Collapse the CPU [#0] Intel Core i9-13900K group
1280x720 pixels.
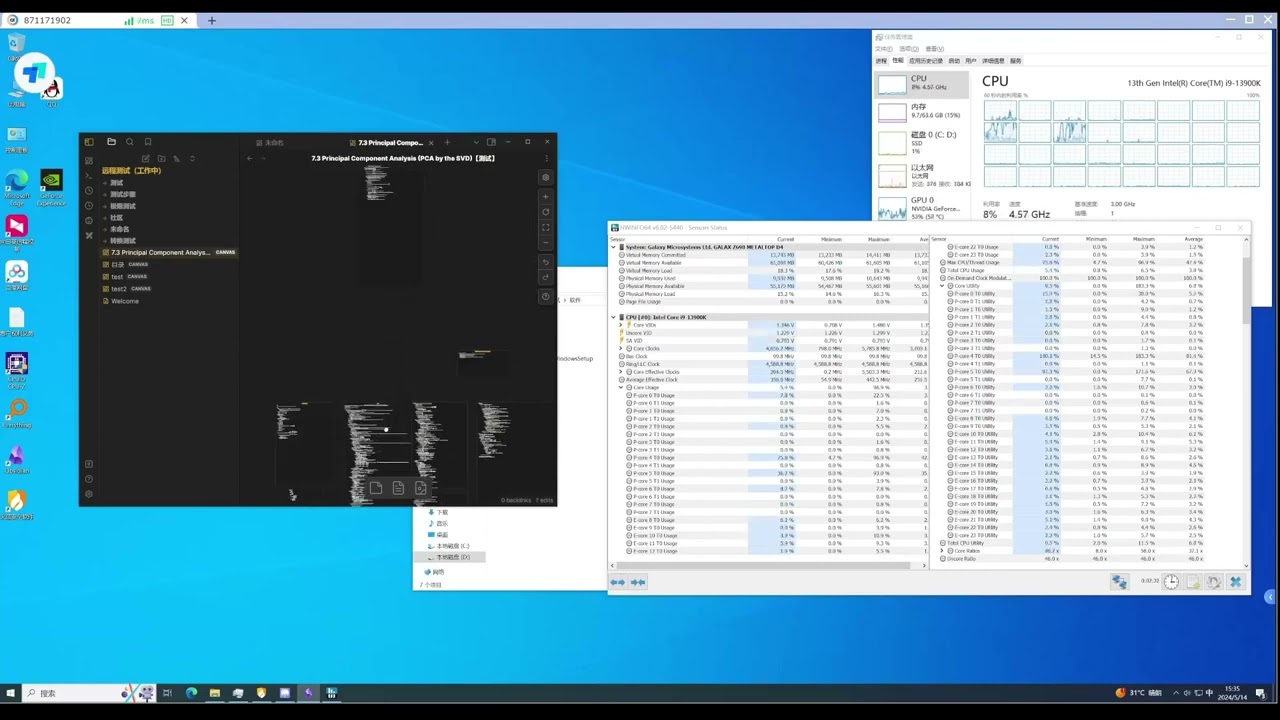[x=614, y=317]
